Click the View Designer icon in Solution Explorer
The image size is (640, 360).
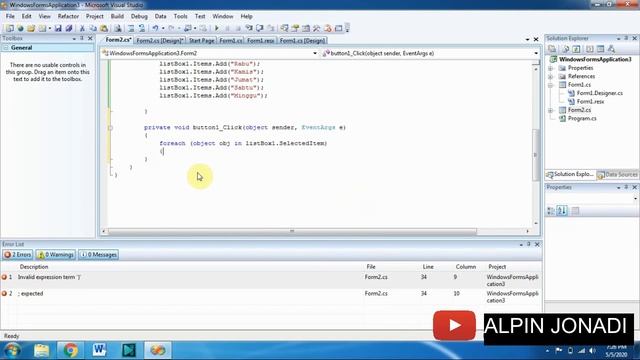[600, 49]
